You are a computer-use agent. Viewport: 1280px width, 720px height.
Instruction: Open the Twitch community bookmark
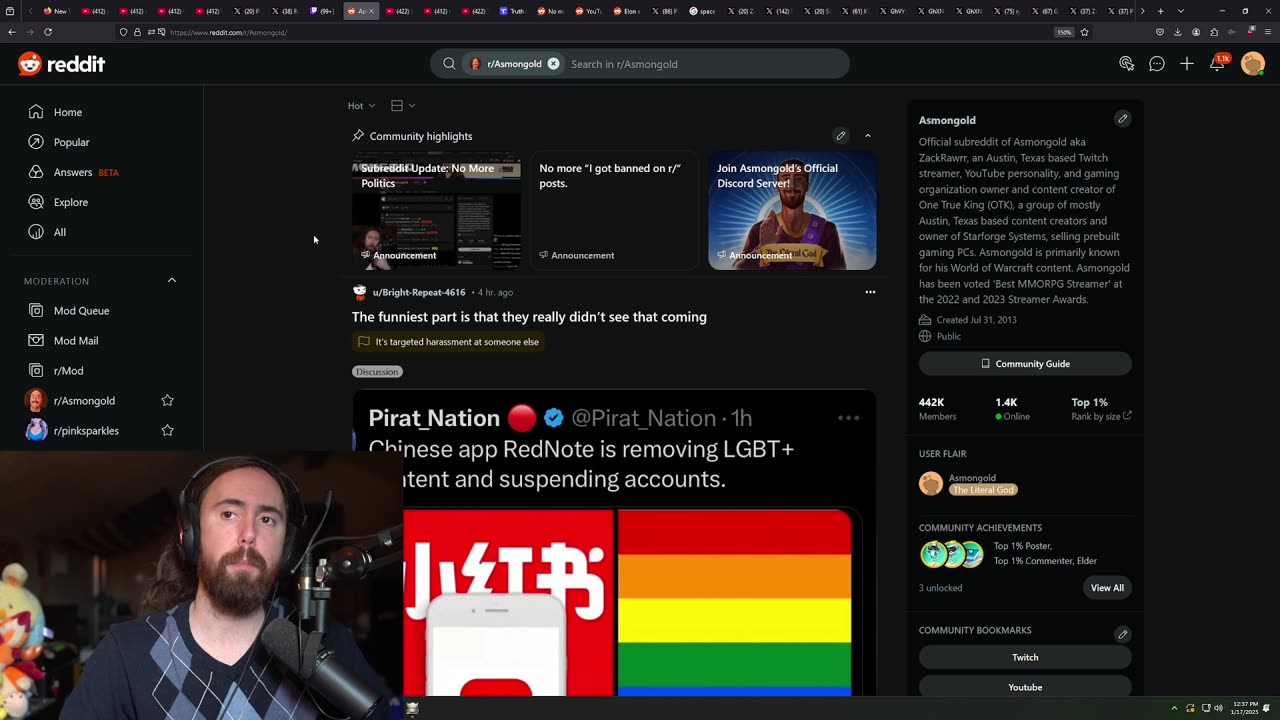click(x=1025, y=657)
